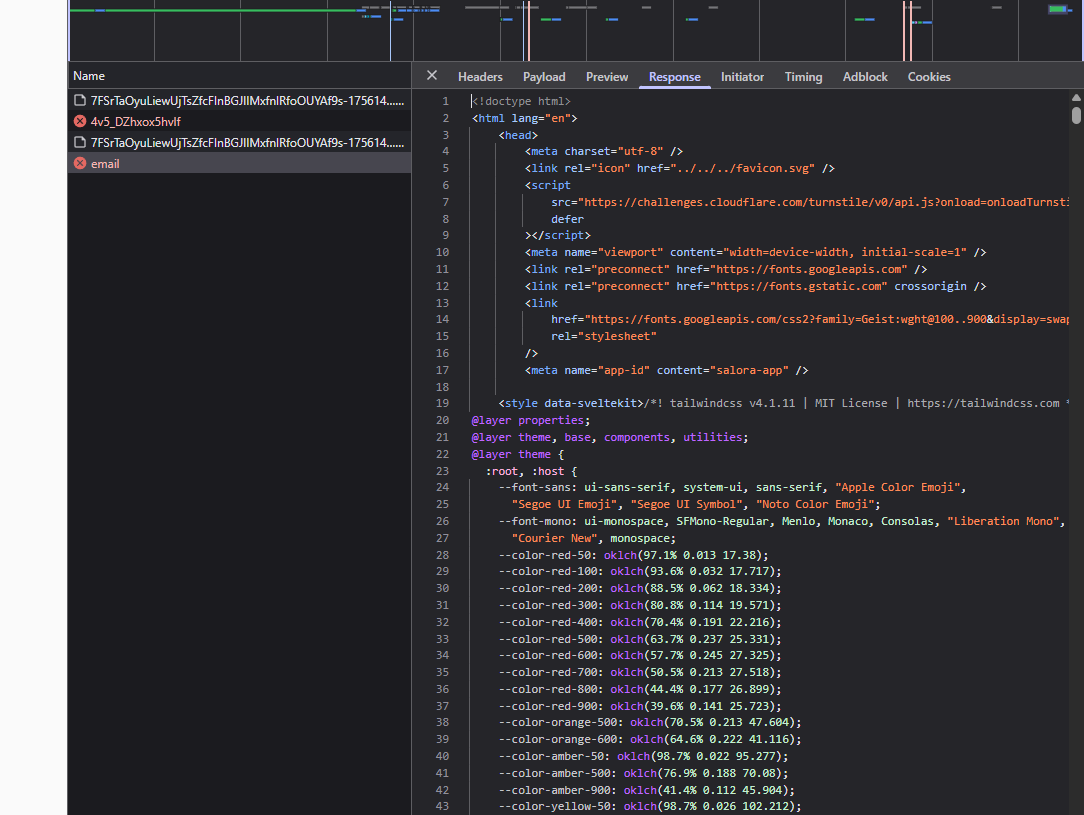Click the --color-red-600 declaration
The image size is (1084, 815).
[640, 655]
